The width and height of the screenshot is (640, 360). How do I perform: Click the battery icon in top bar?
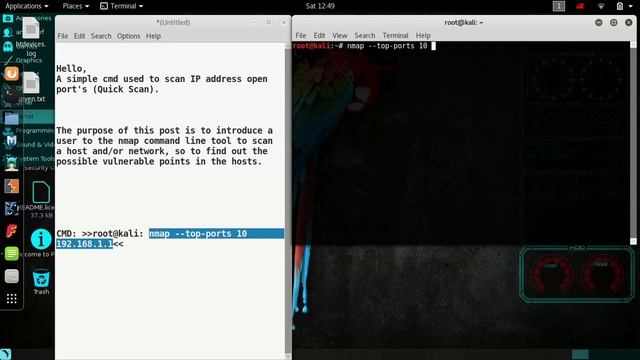click(620, 6)
